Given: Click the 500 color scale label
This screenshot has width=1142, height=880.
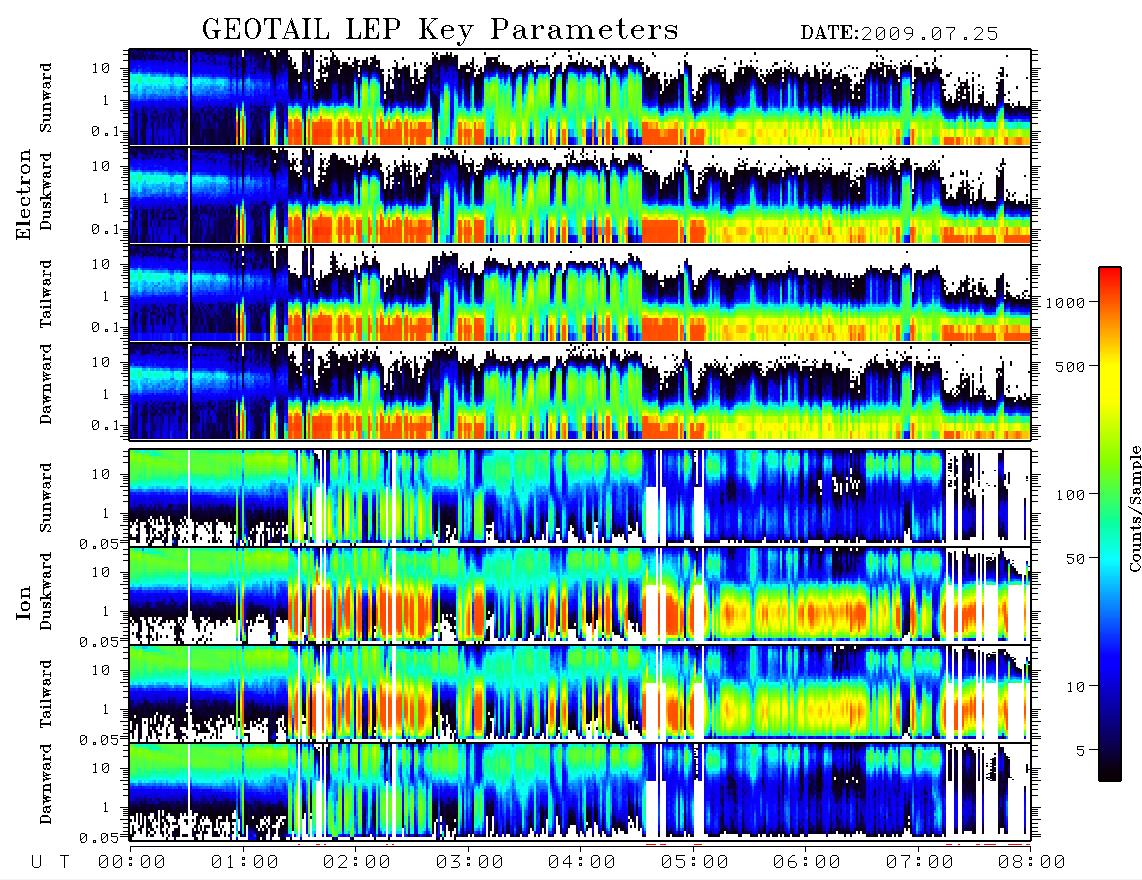Looking at the screenshot, I should click(x=1070, y=366).
